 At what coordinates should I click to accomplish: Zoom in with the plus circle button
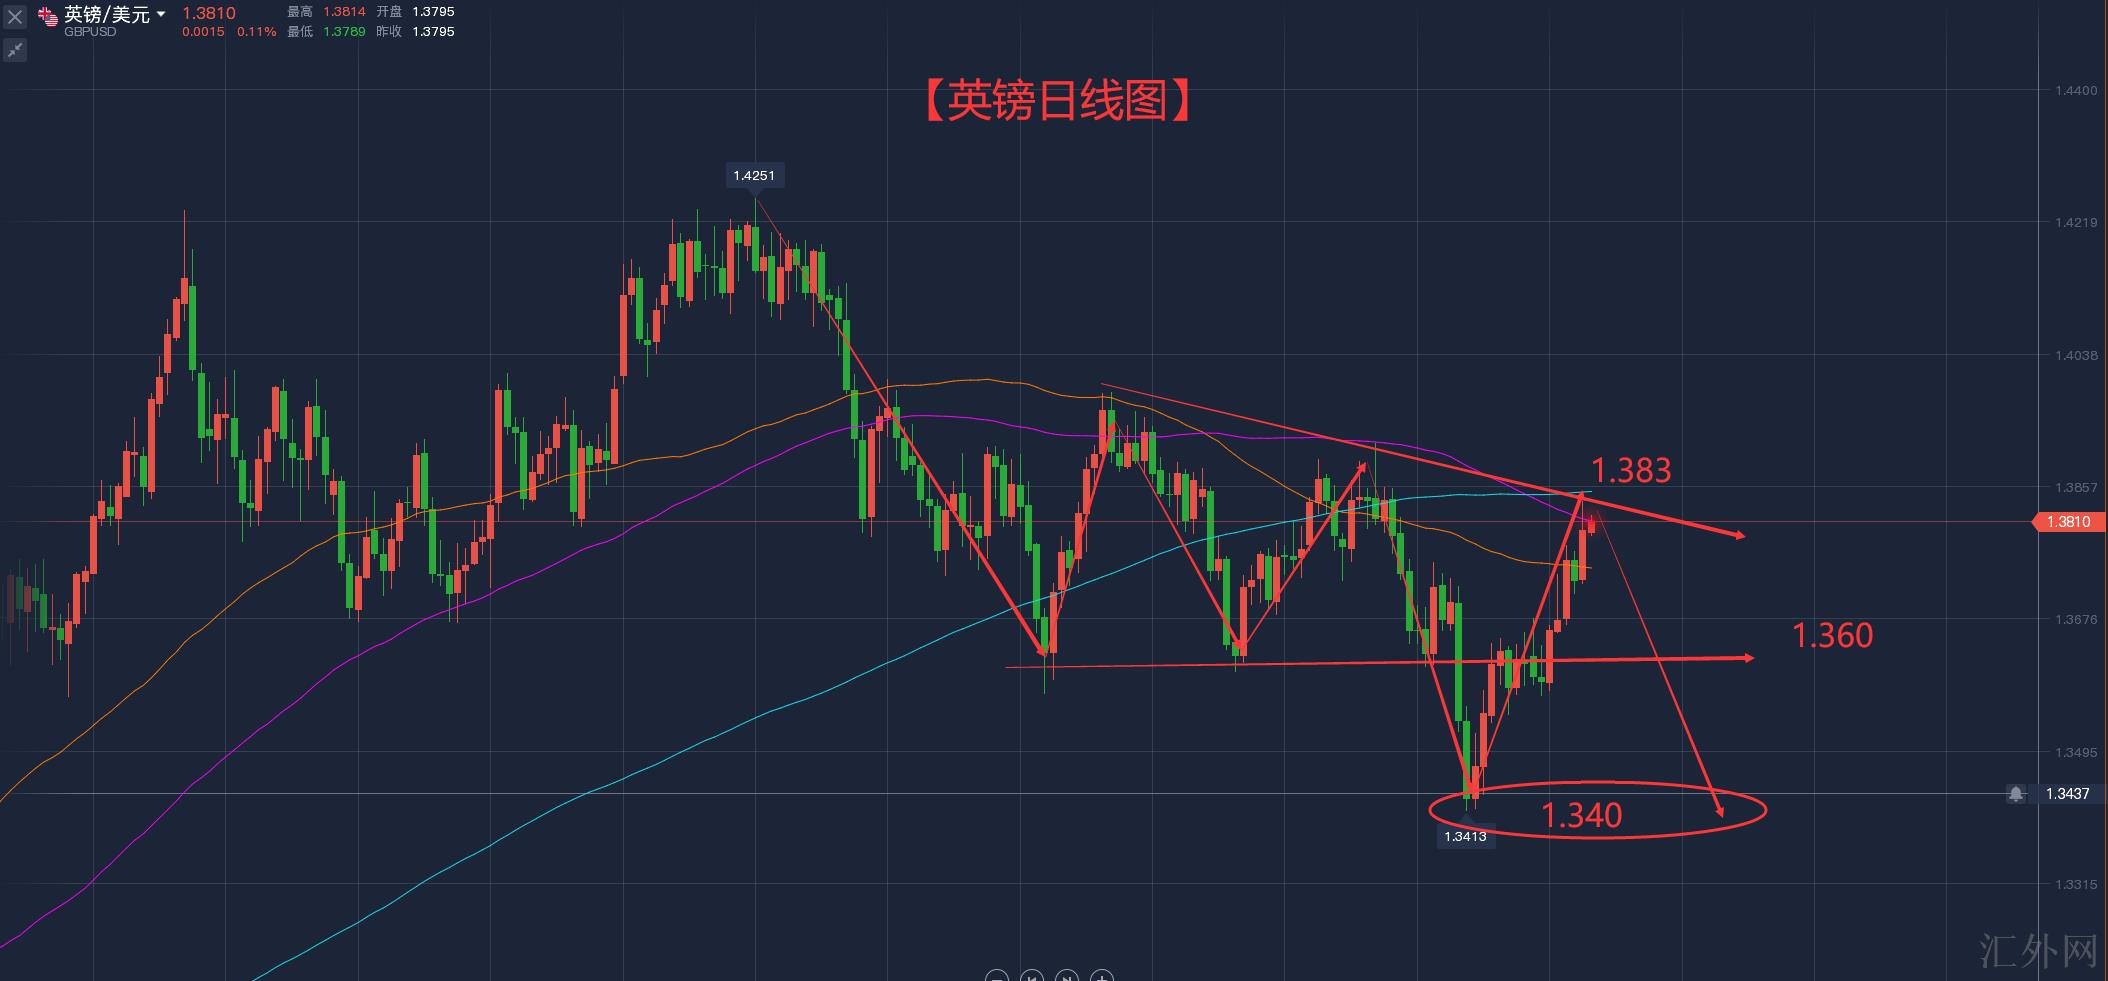1101,976
